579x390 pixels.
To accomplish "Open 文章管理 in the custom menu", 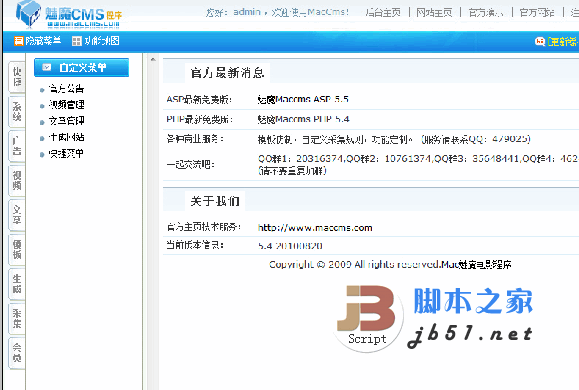I will (66, 121).
